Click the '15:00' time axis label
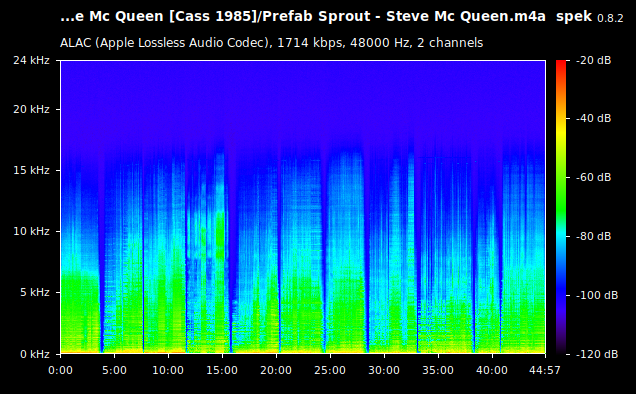Screen dimensions: 636x394 [222, 370]
